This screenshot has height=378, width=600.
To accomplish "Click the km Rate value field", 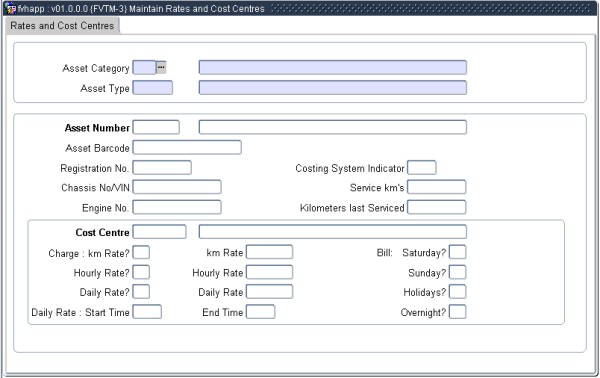I will pyautogui.click(x=270, y=252).
